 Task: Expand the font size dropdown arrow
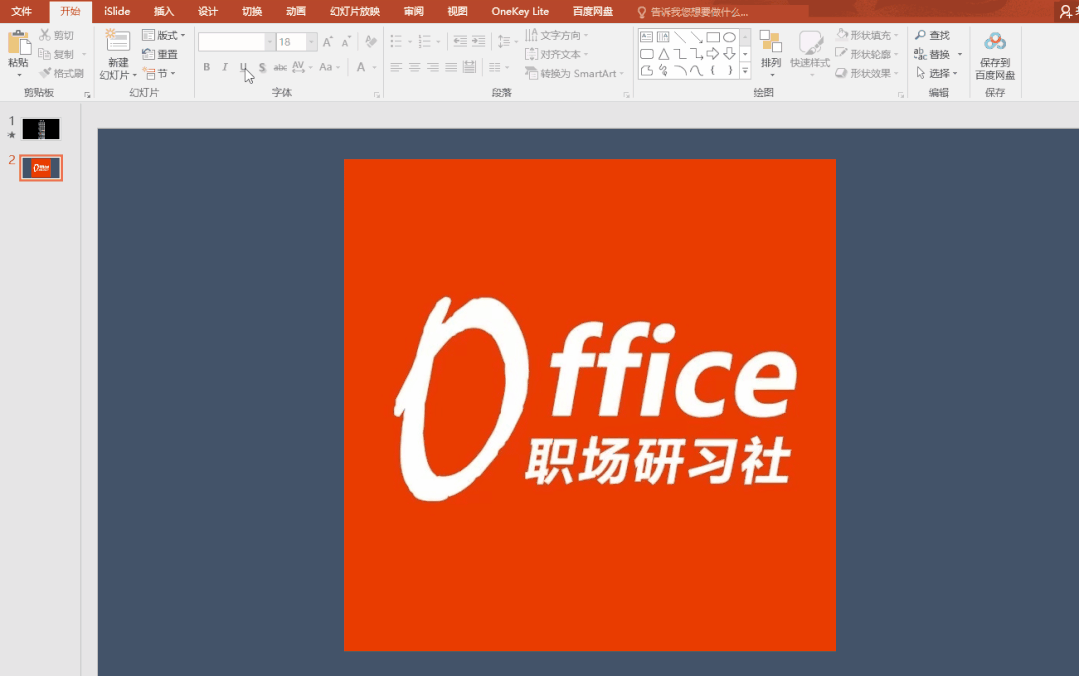pos(311,42)
